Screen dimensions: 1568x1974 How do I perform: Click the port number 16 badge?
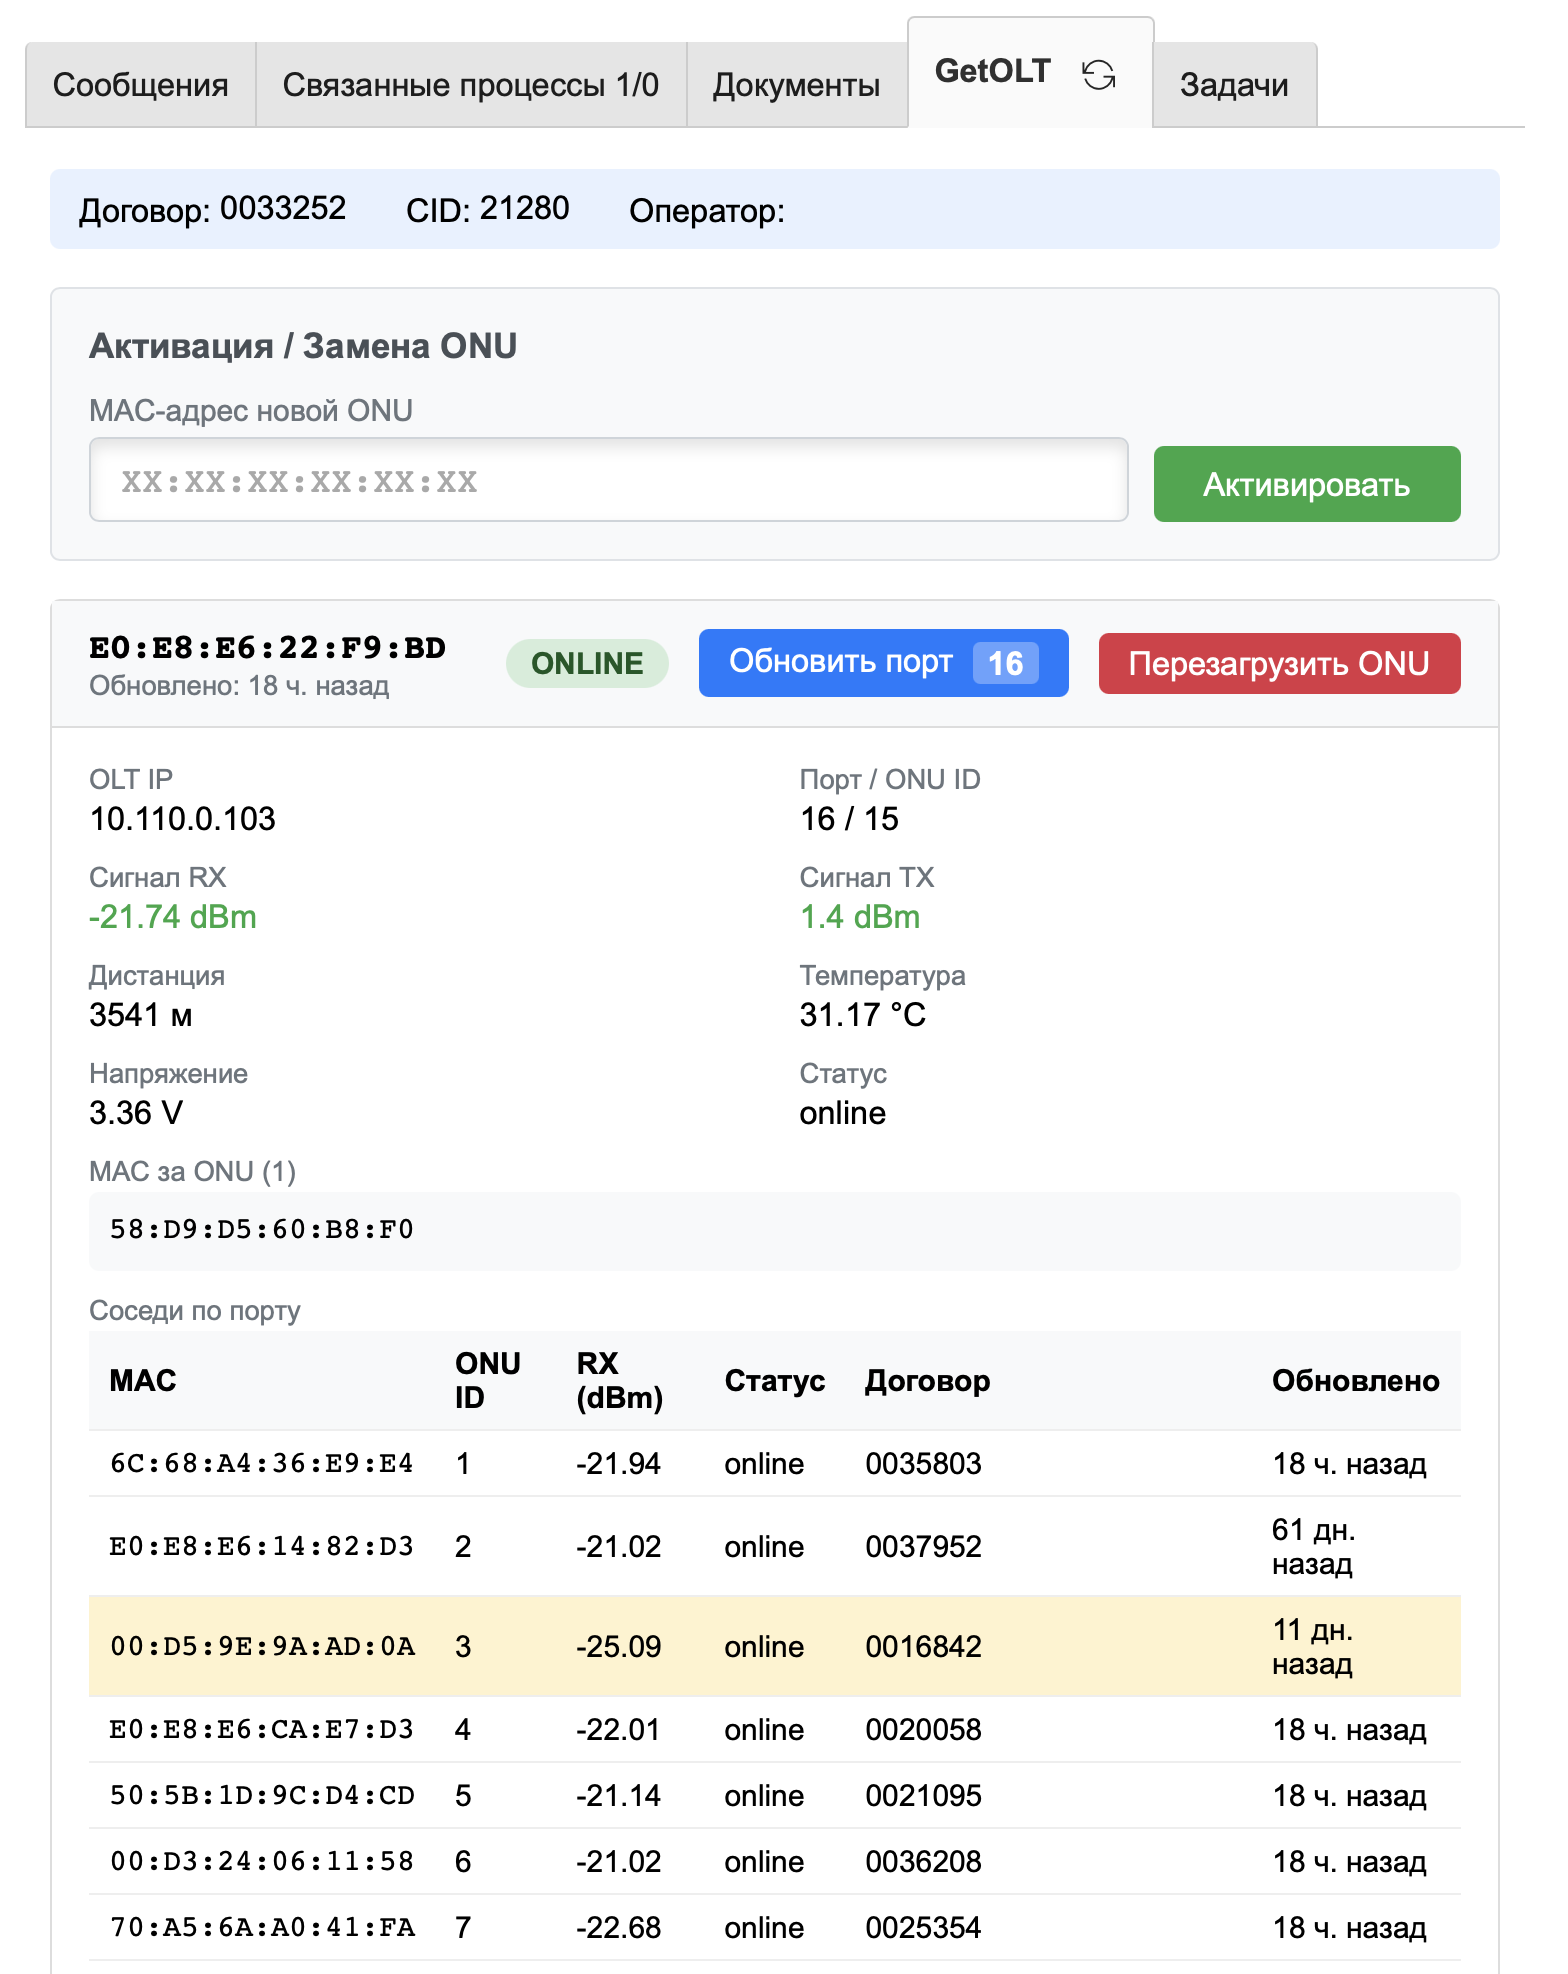click(1005, 663)
